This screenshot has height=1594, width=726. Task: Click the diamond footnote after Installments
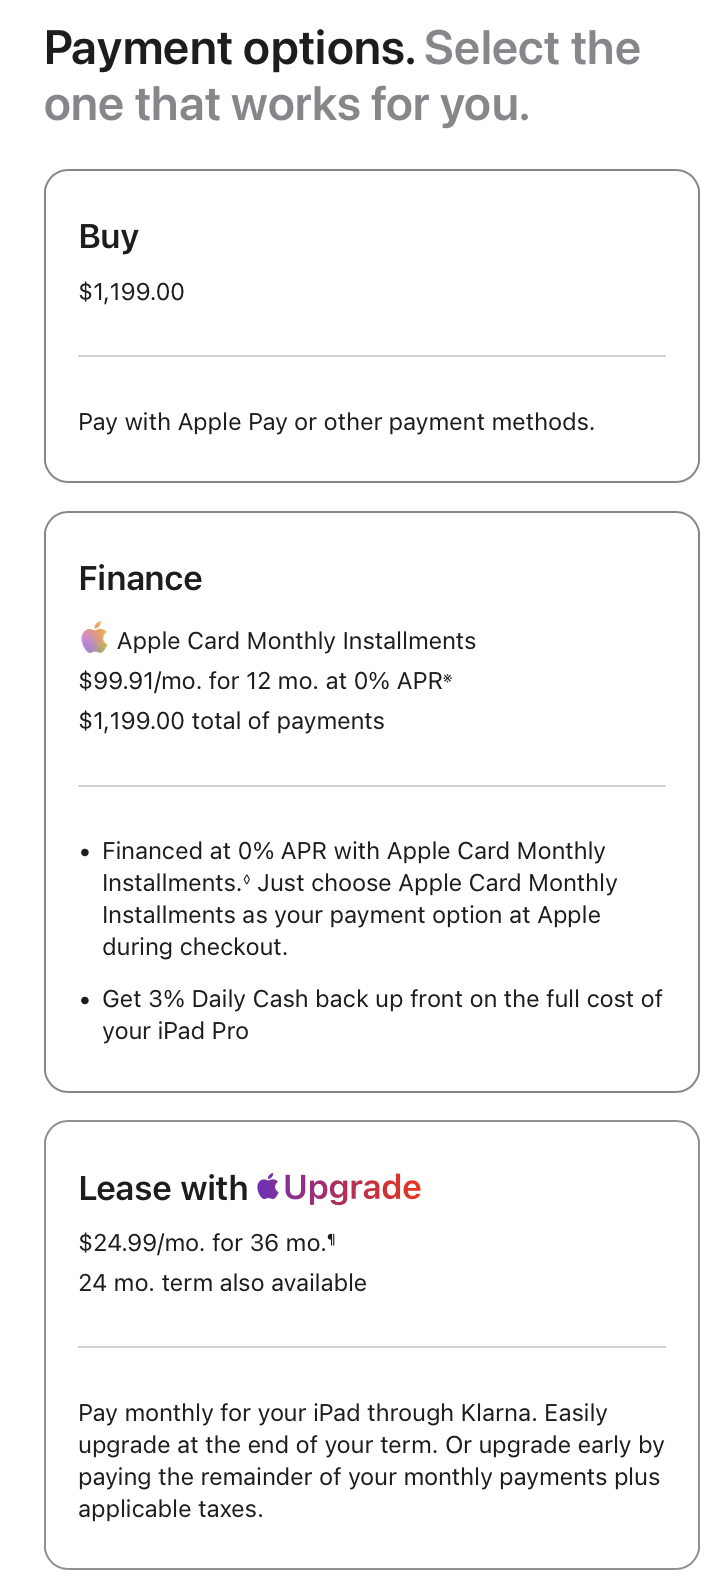point(246,881)
